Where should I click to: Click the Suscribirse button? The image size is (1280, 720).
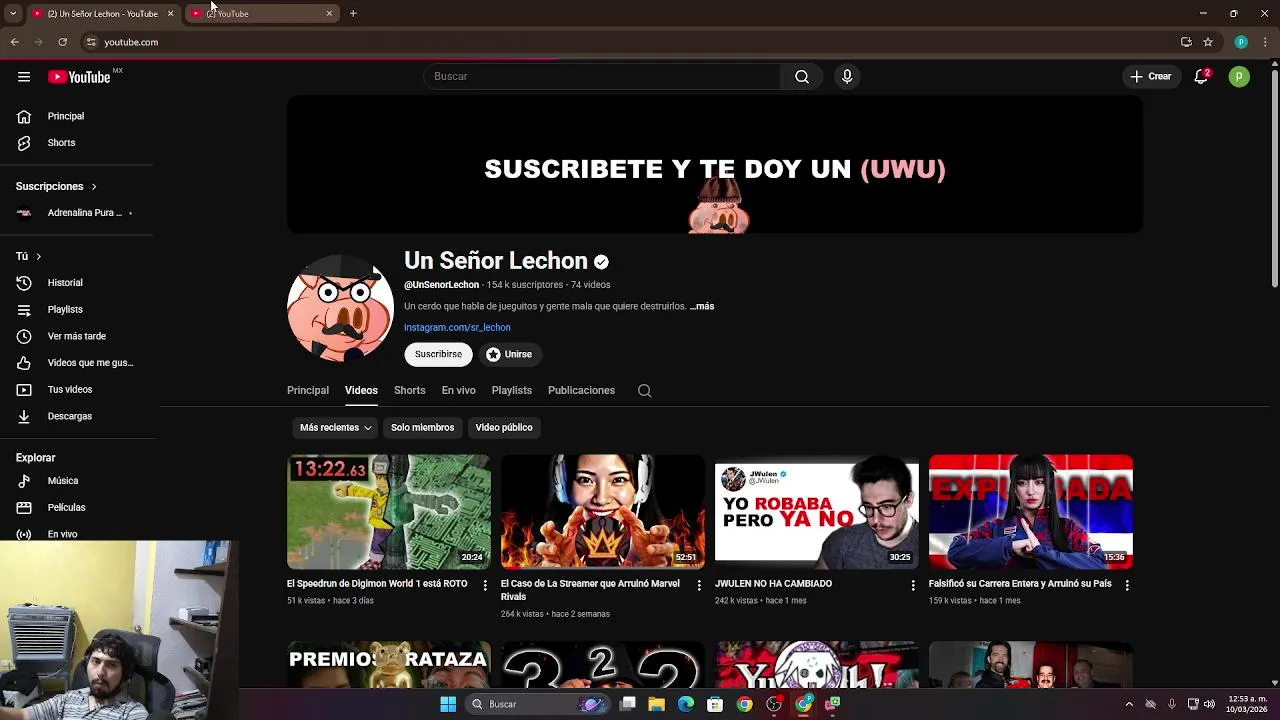click(x=438, y=354)
